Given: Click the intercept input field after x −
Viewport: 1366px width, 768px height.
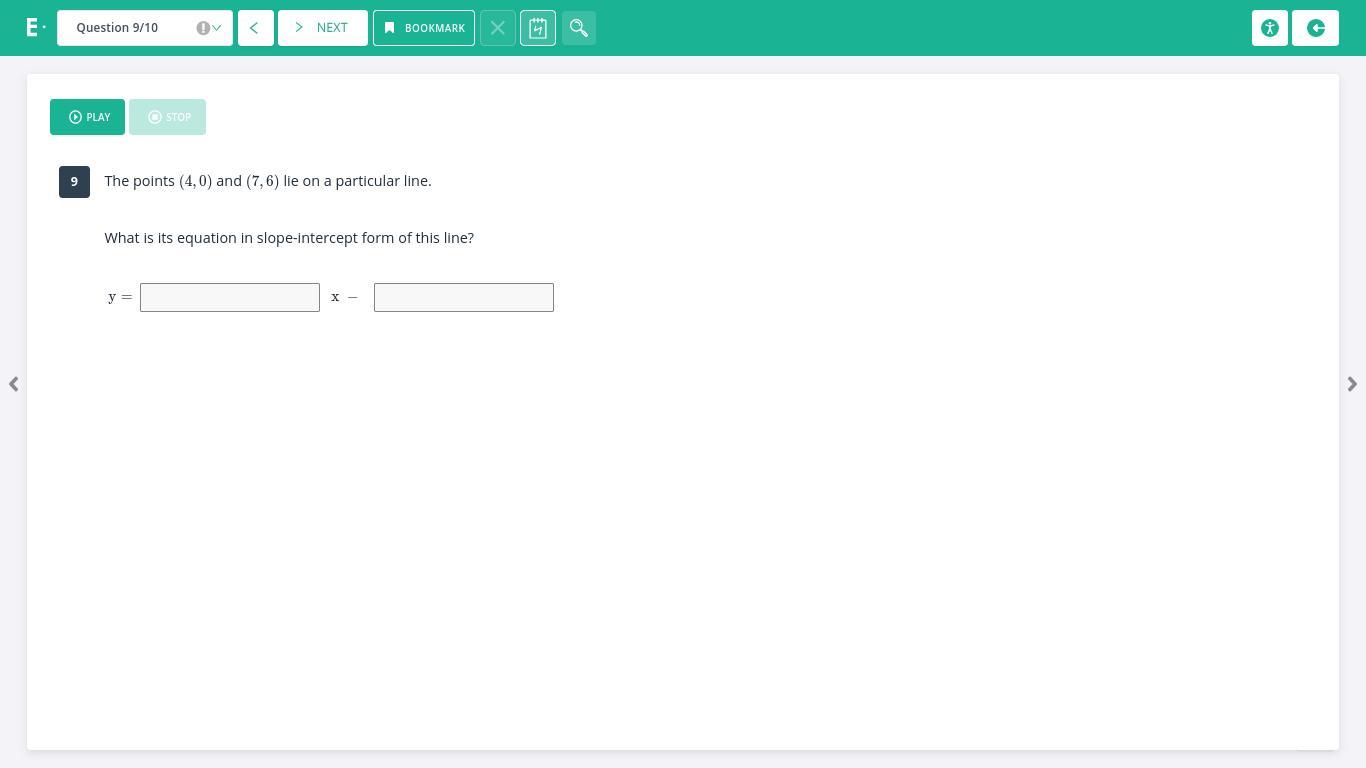Looking at the screenshot, I should tap(464, 297).
